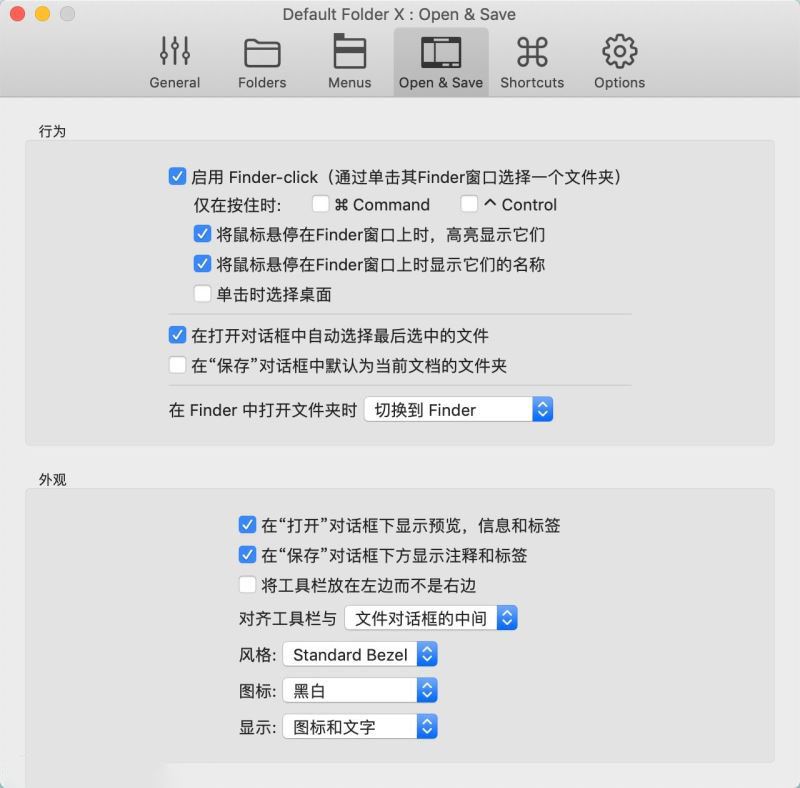This screenshot has height=788, width=800.
Task: Open the General preferences pane
Action: 174,62
